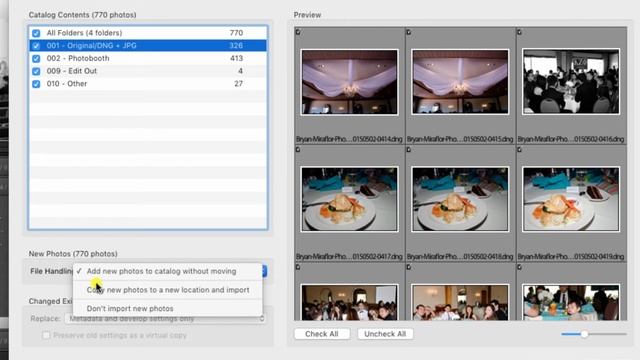
Task: Select the 010 - Other folder row
Action: 148,84
